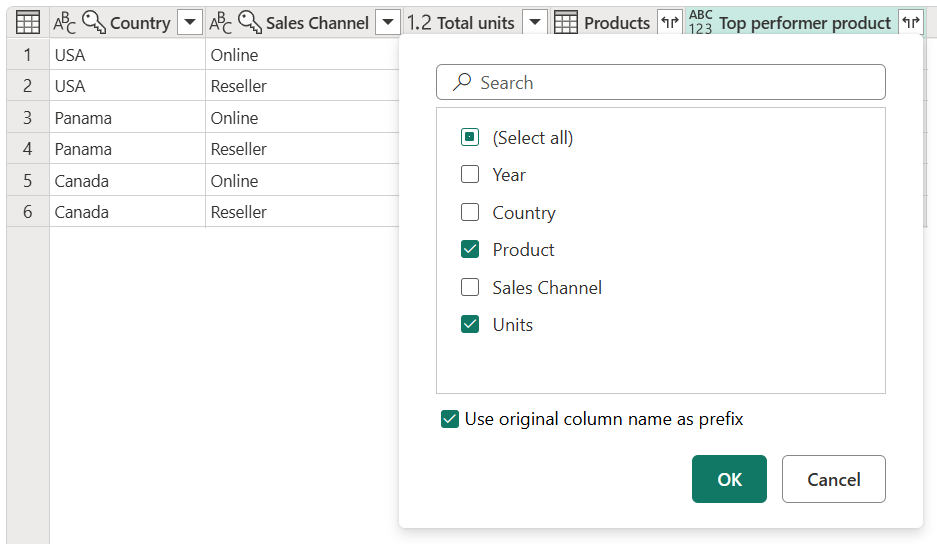Click the Products column expand icon

tap(669, 22)
